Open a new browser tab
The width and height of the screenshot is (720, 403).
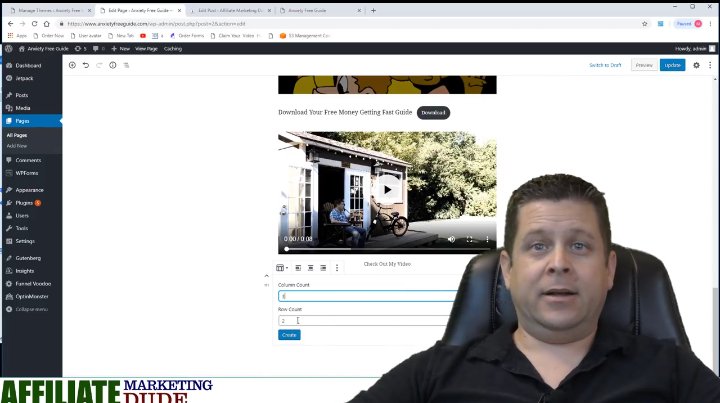(373, 10)
